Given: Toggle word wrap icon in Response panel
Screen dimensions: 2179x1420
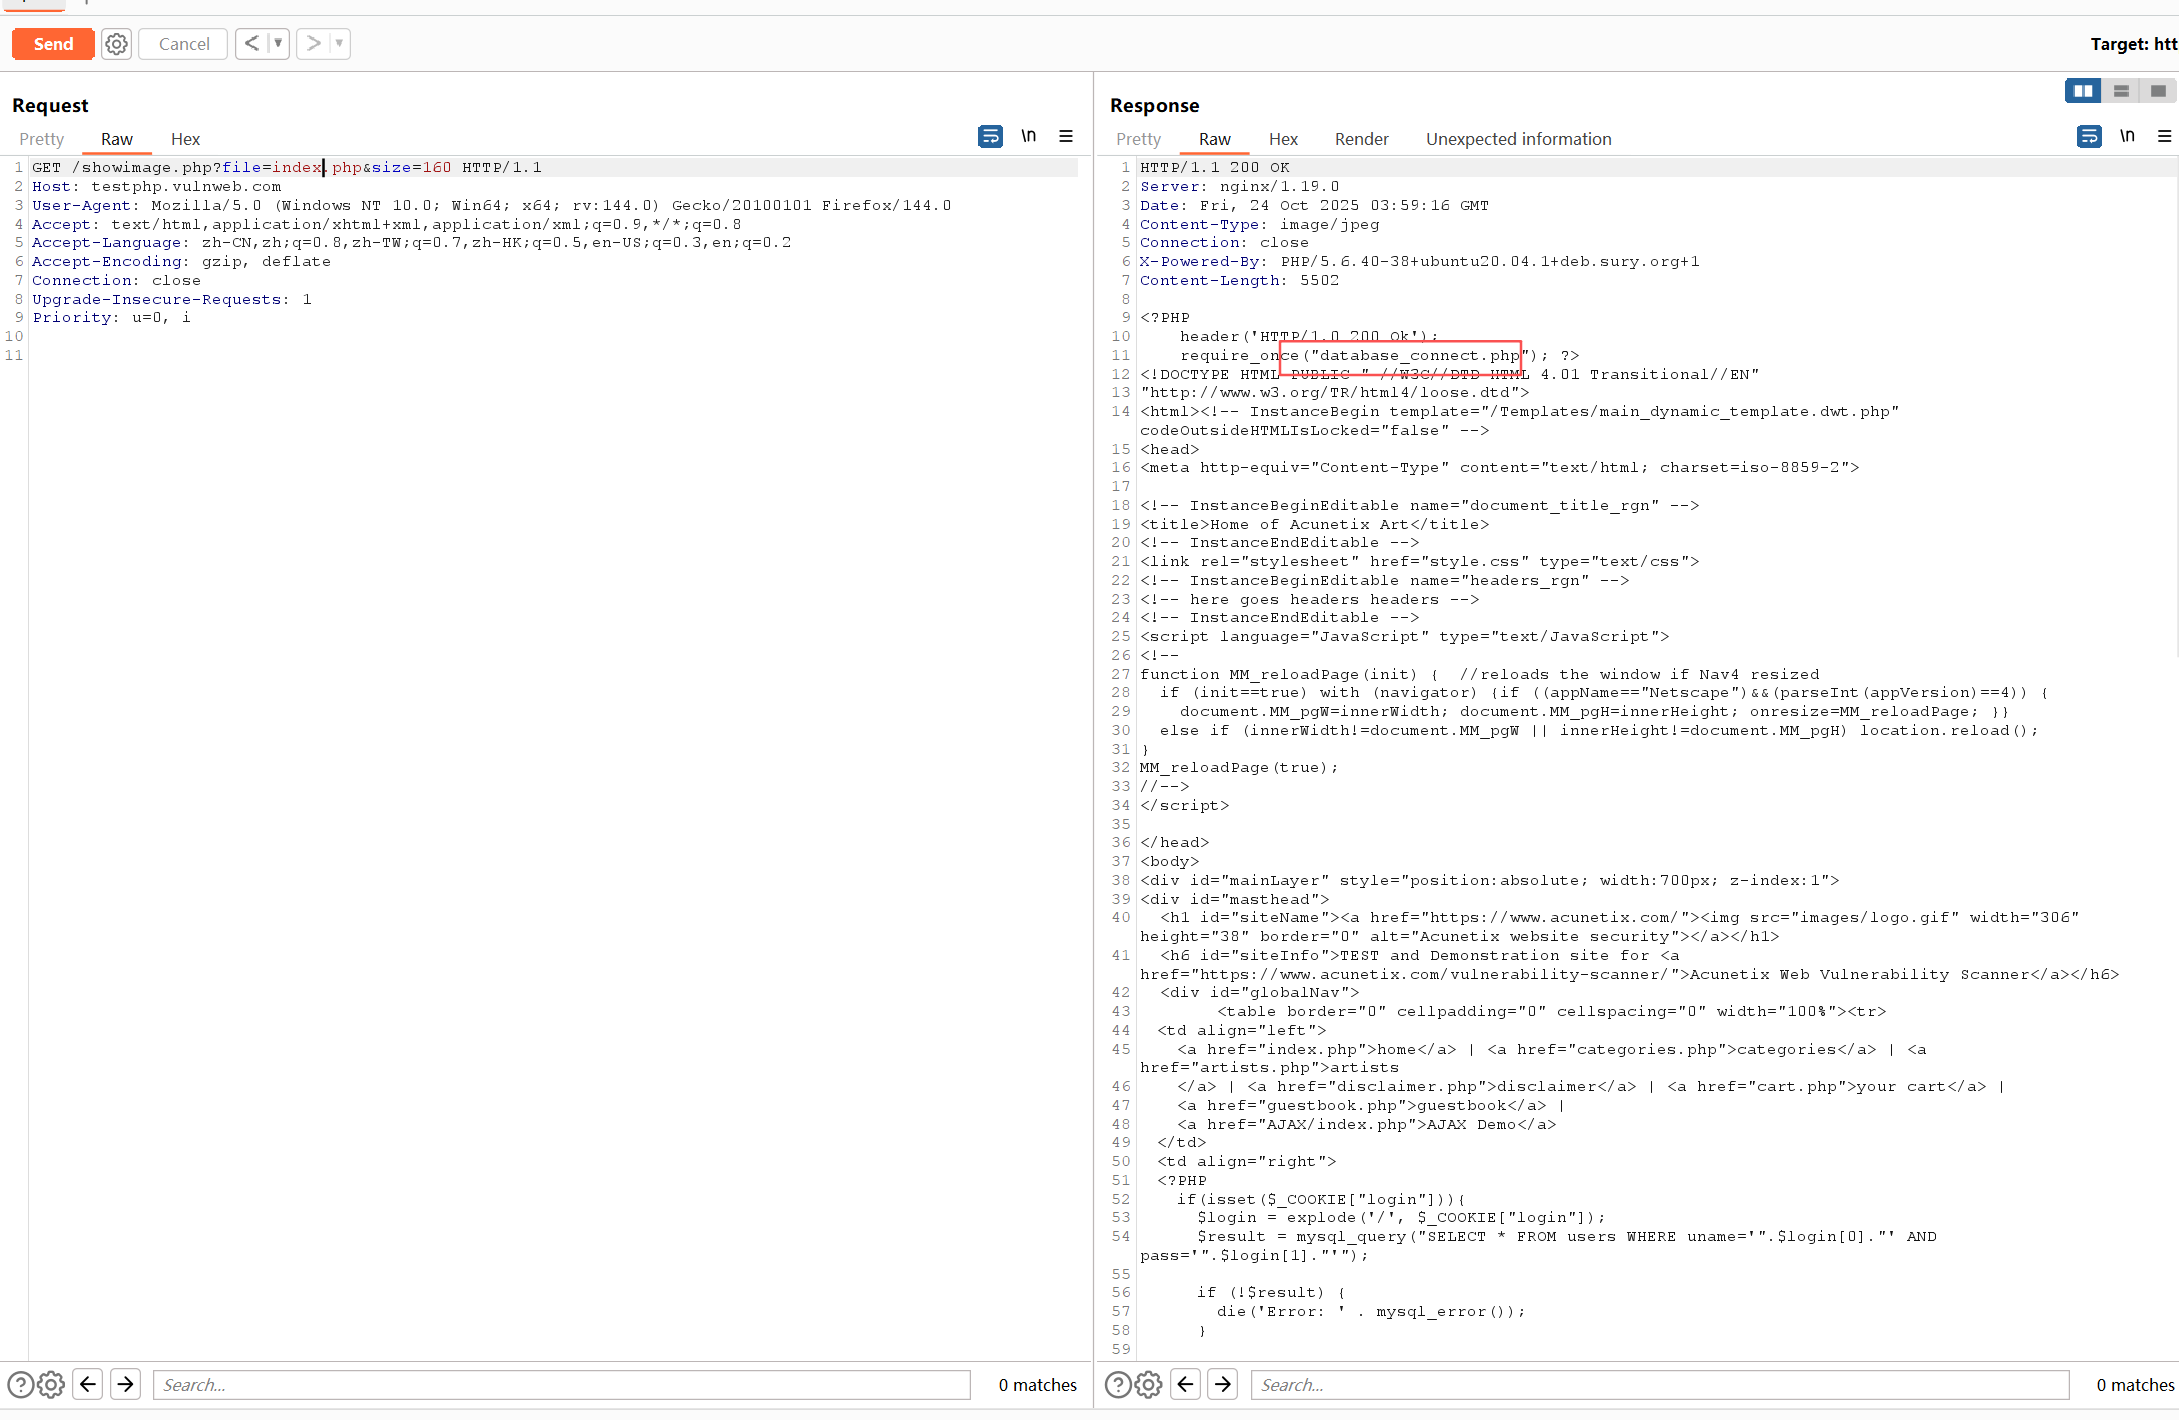Looking at the screenshot, I should coord(2088,137).
